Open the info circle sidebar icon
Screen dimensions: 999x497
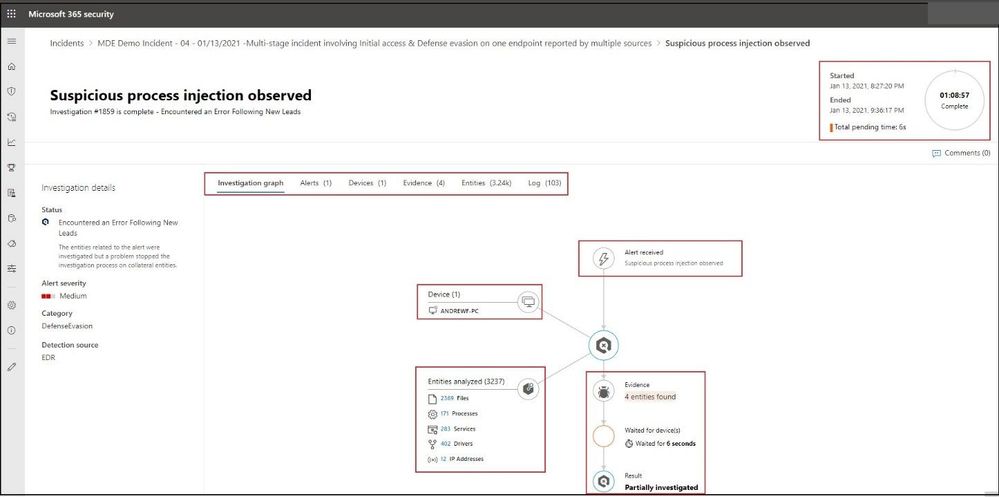11,331
